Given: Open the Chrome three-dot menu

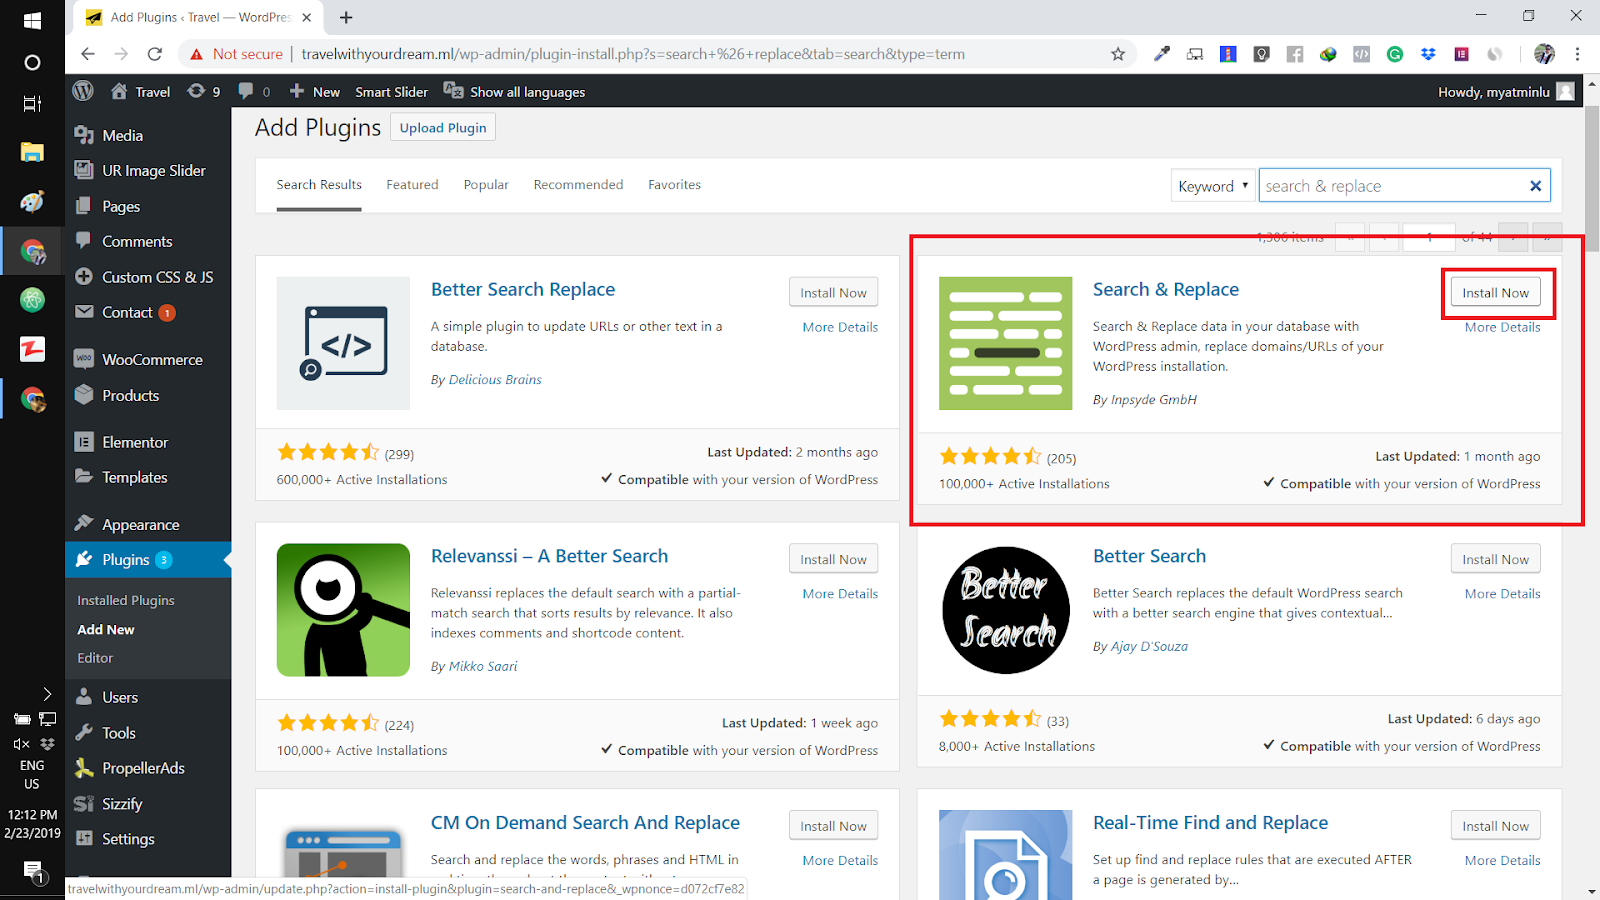Looking at the screenshot, I should (1577, 54).
